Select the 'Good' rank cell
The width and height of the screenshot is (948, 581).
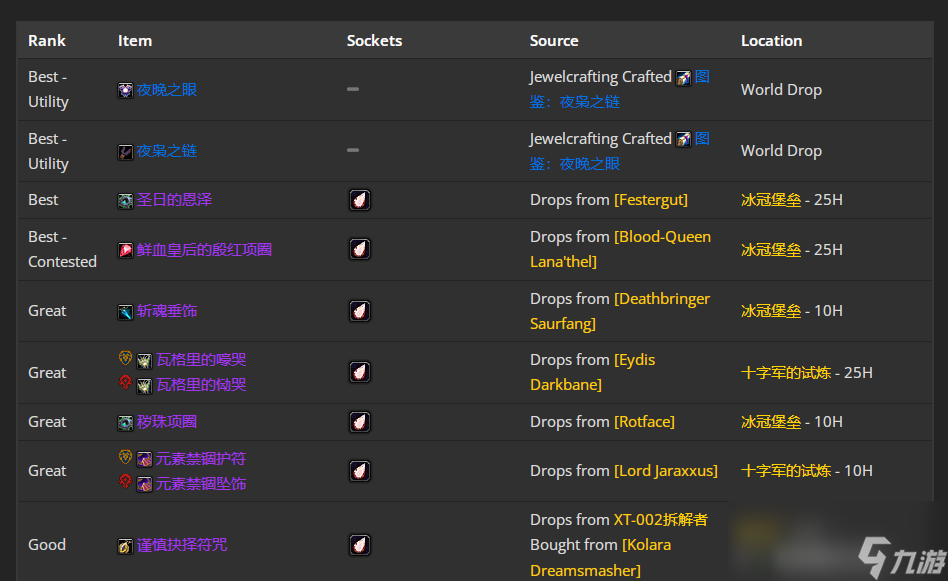(x=47, y=545)
